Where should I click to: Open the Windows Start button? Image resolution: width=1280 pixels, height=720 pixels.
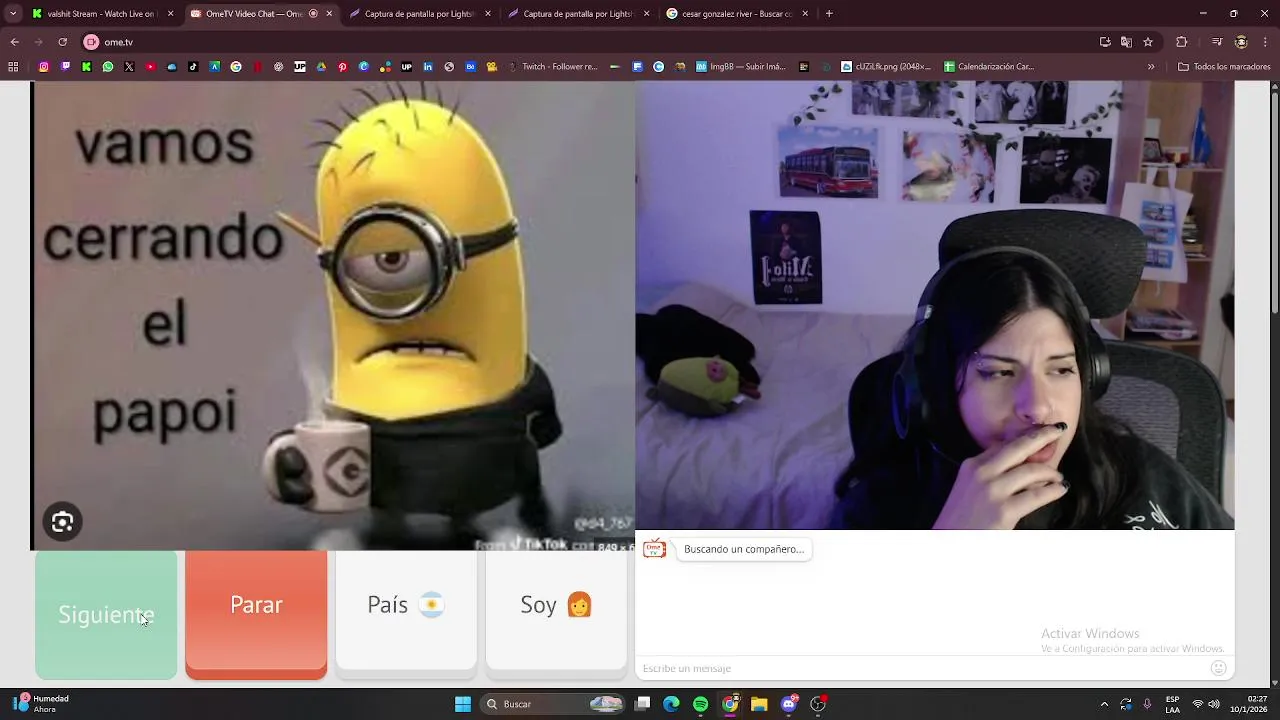tap(463, 704)
